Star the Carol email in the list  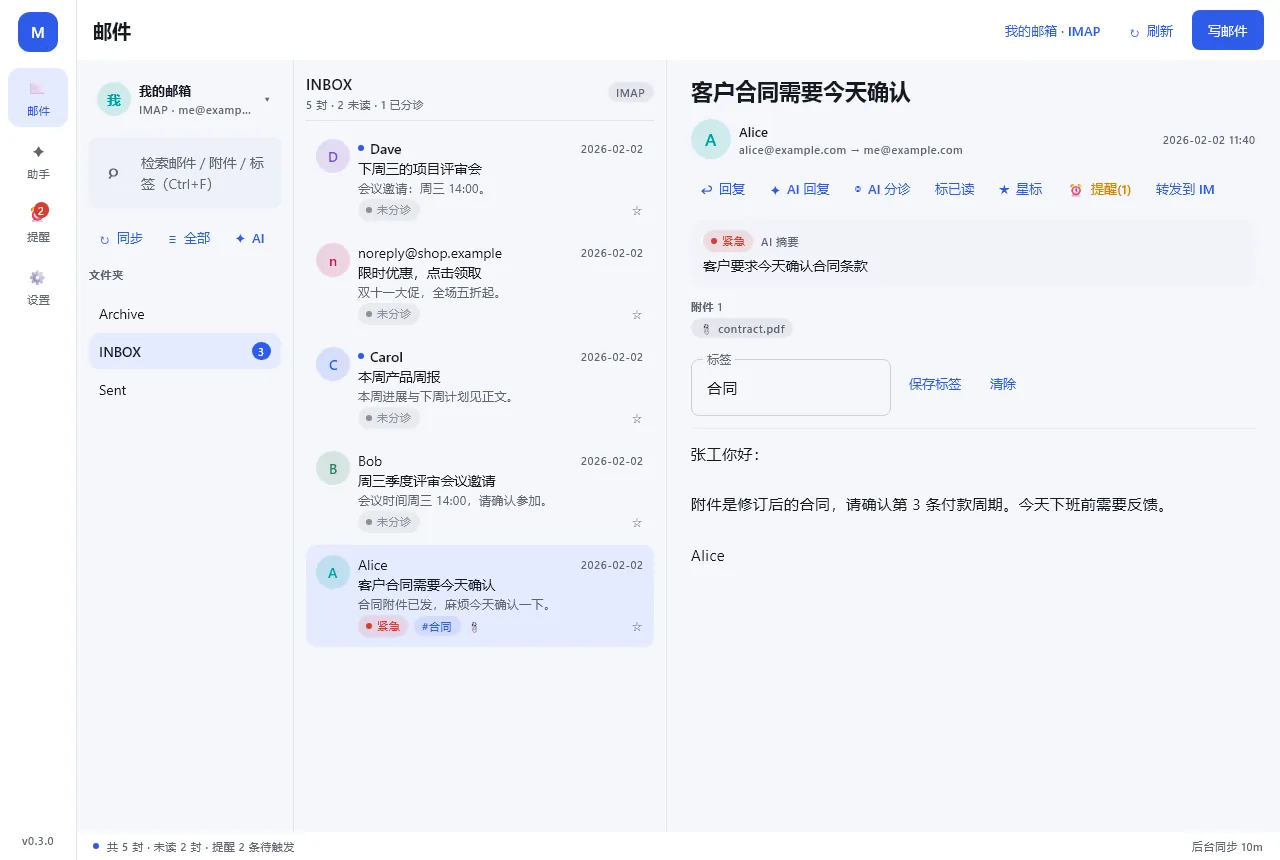tap(637, 419)
